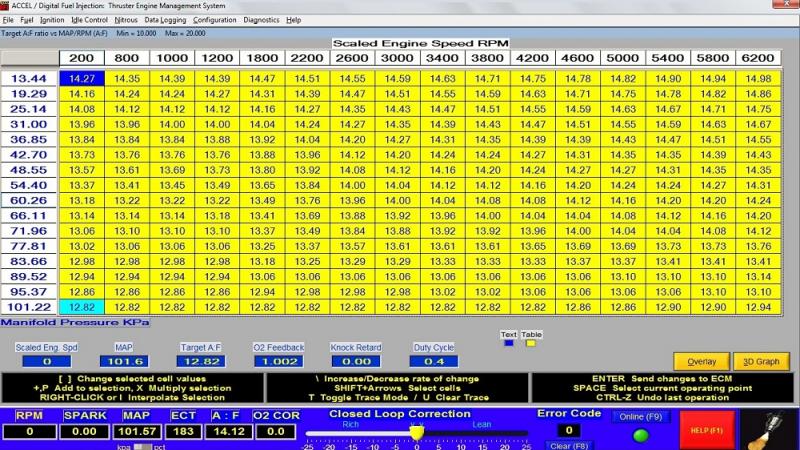
Task: Click the MAP value field showing 101.6
Action: [x=124, y=361]
